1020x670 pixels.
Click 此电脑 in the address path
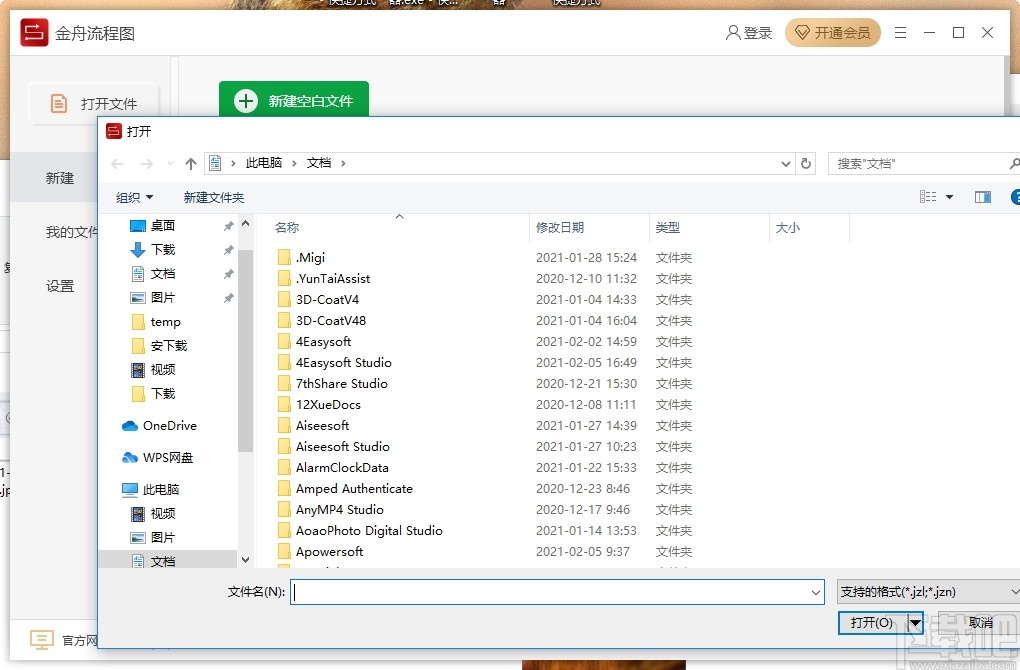click(x=263, y=163)
